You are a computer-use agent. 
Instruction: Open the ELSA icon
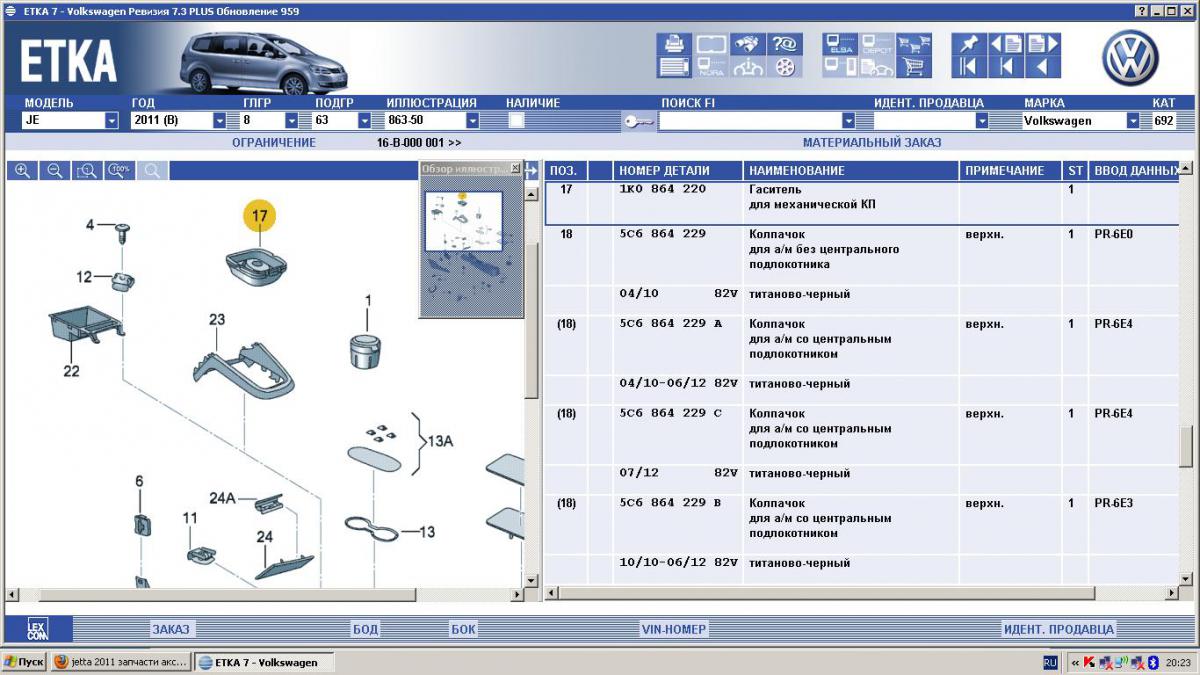[839, 44]
